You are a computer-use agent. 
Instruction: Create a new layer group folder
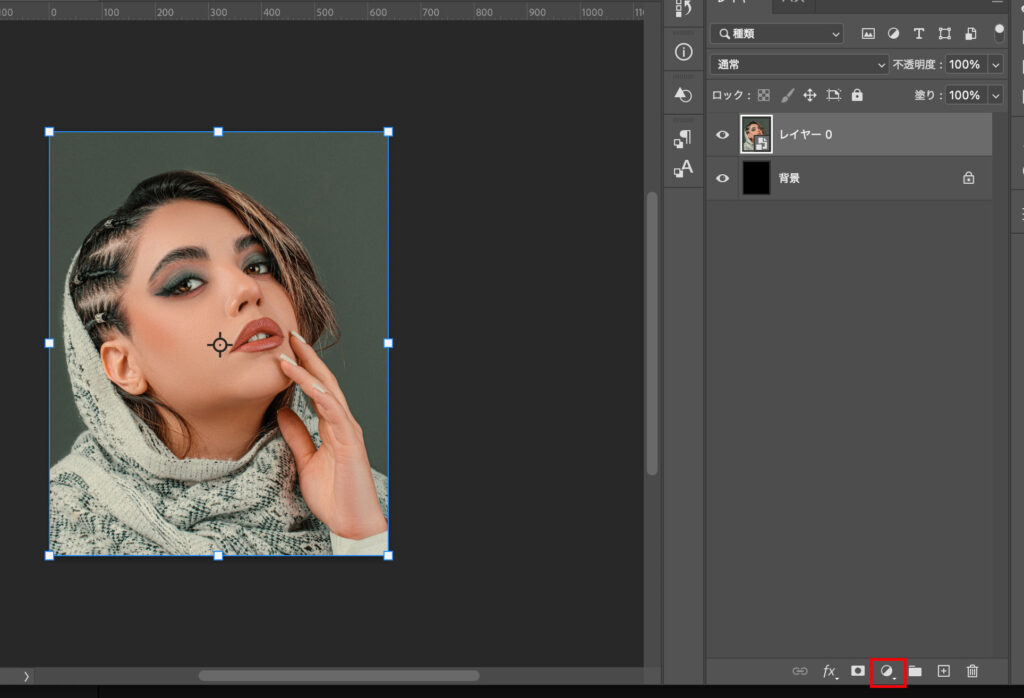point(915,671)
